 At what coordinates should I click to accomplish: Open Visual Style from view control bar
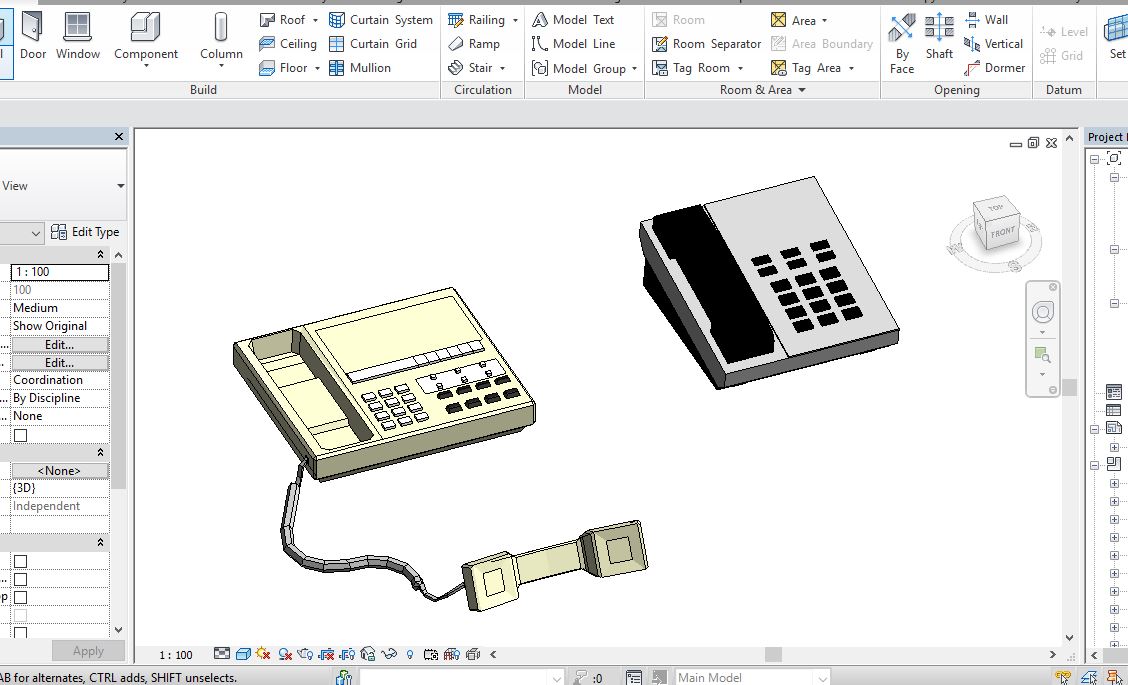[x=243, y=654]
